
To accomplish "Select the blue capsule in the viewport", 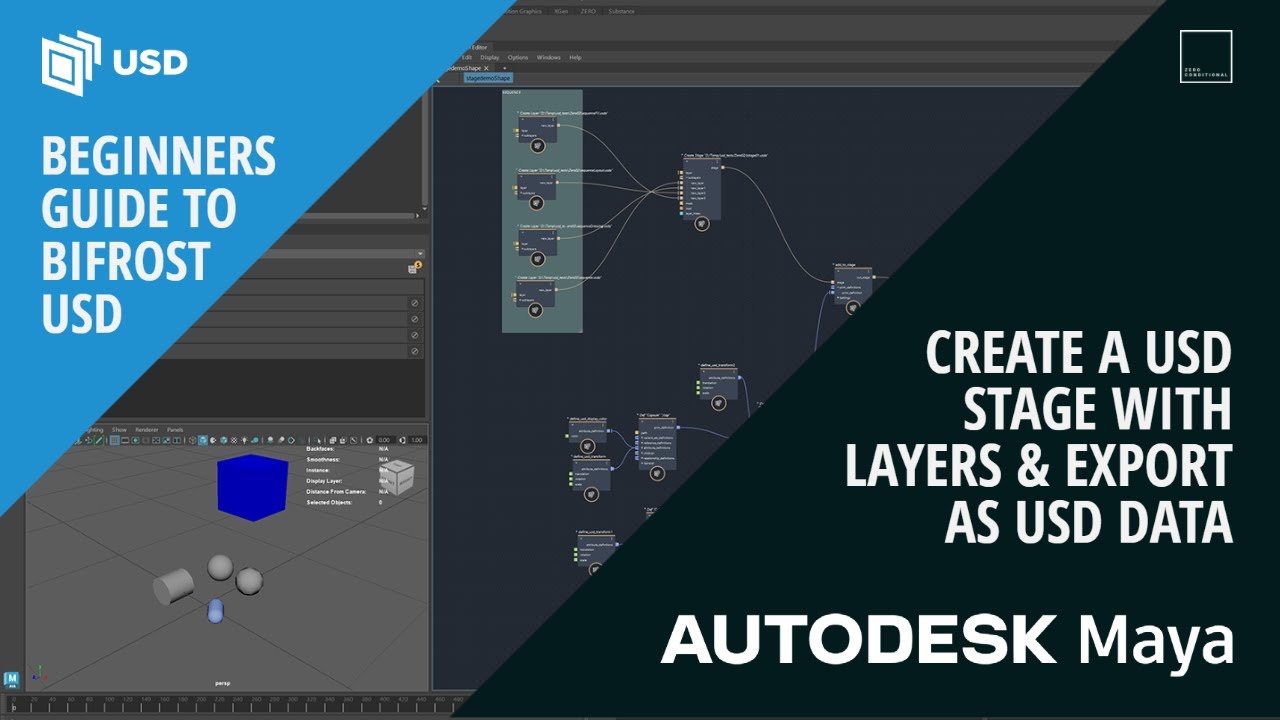I will pos(215,611).
